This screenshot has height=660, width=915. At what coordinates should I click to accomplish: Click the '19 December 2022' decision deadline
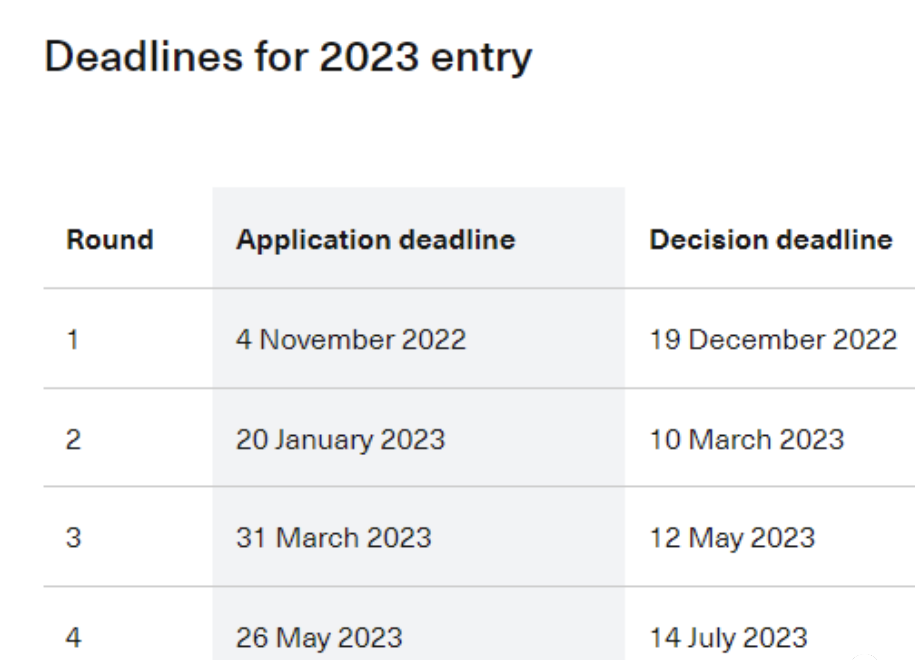click(773, 339)
